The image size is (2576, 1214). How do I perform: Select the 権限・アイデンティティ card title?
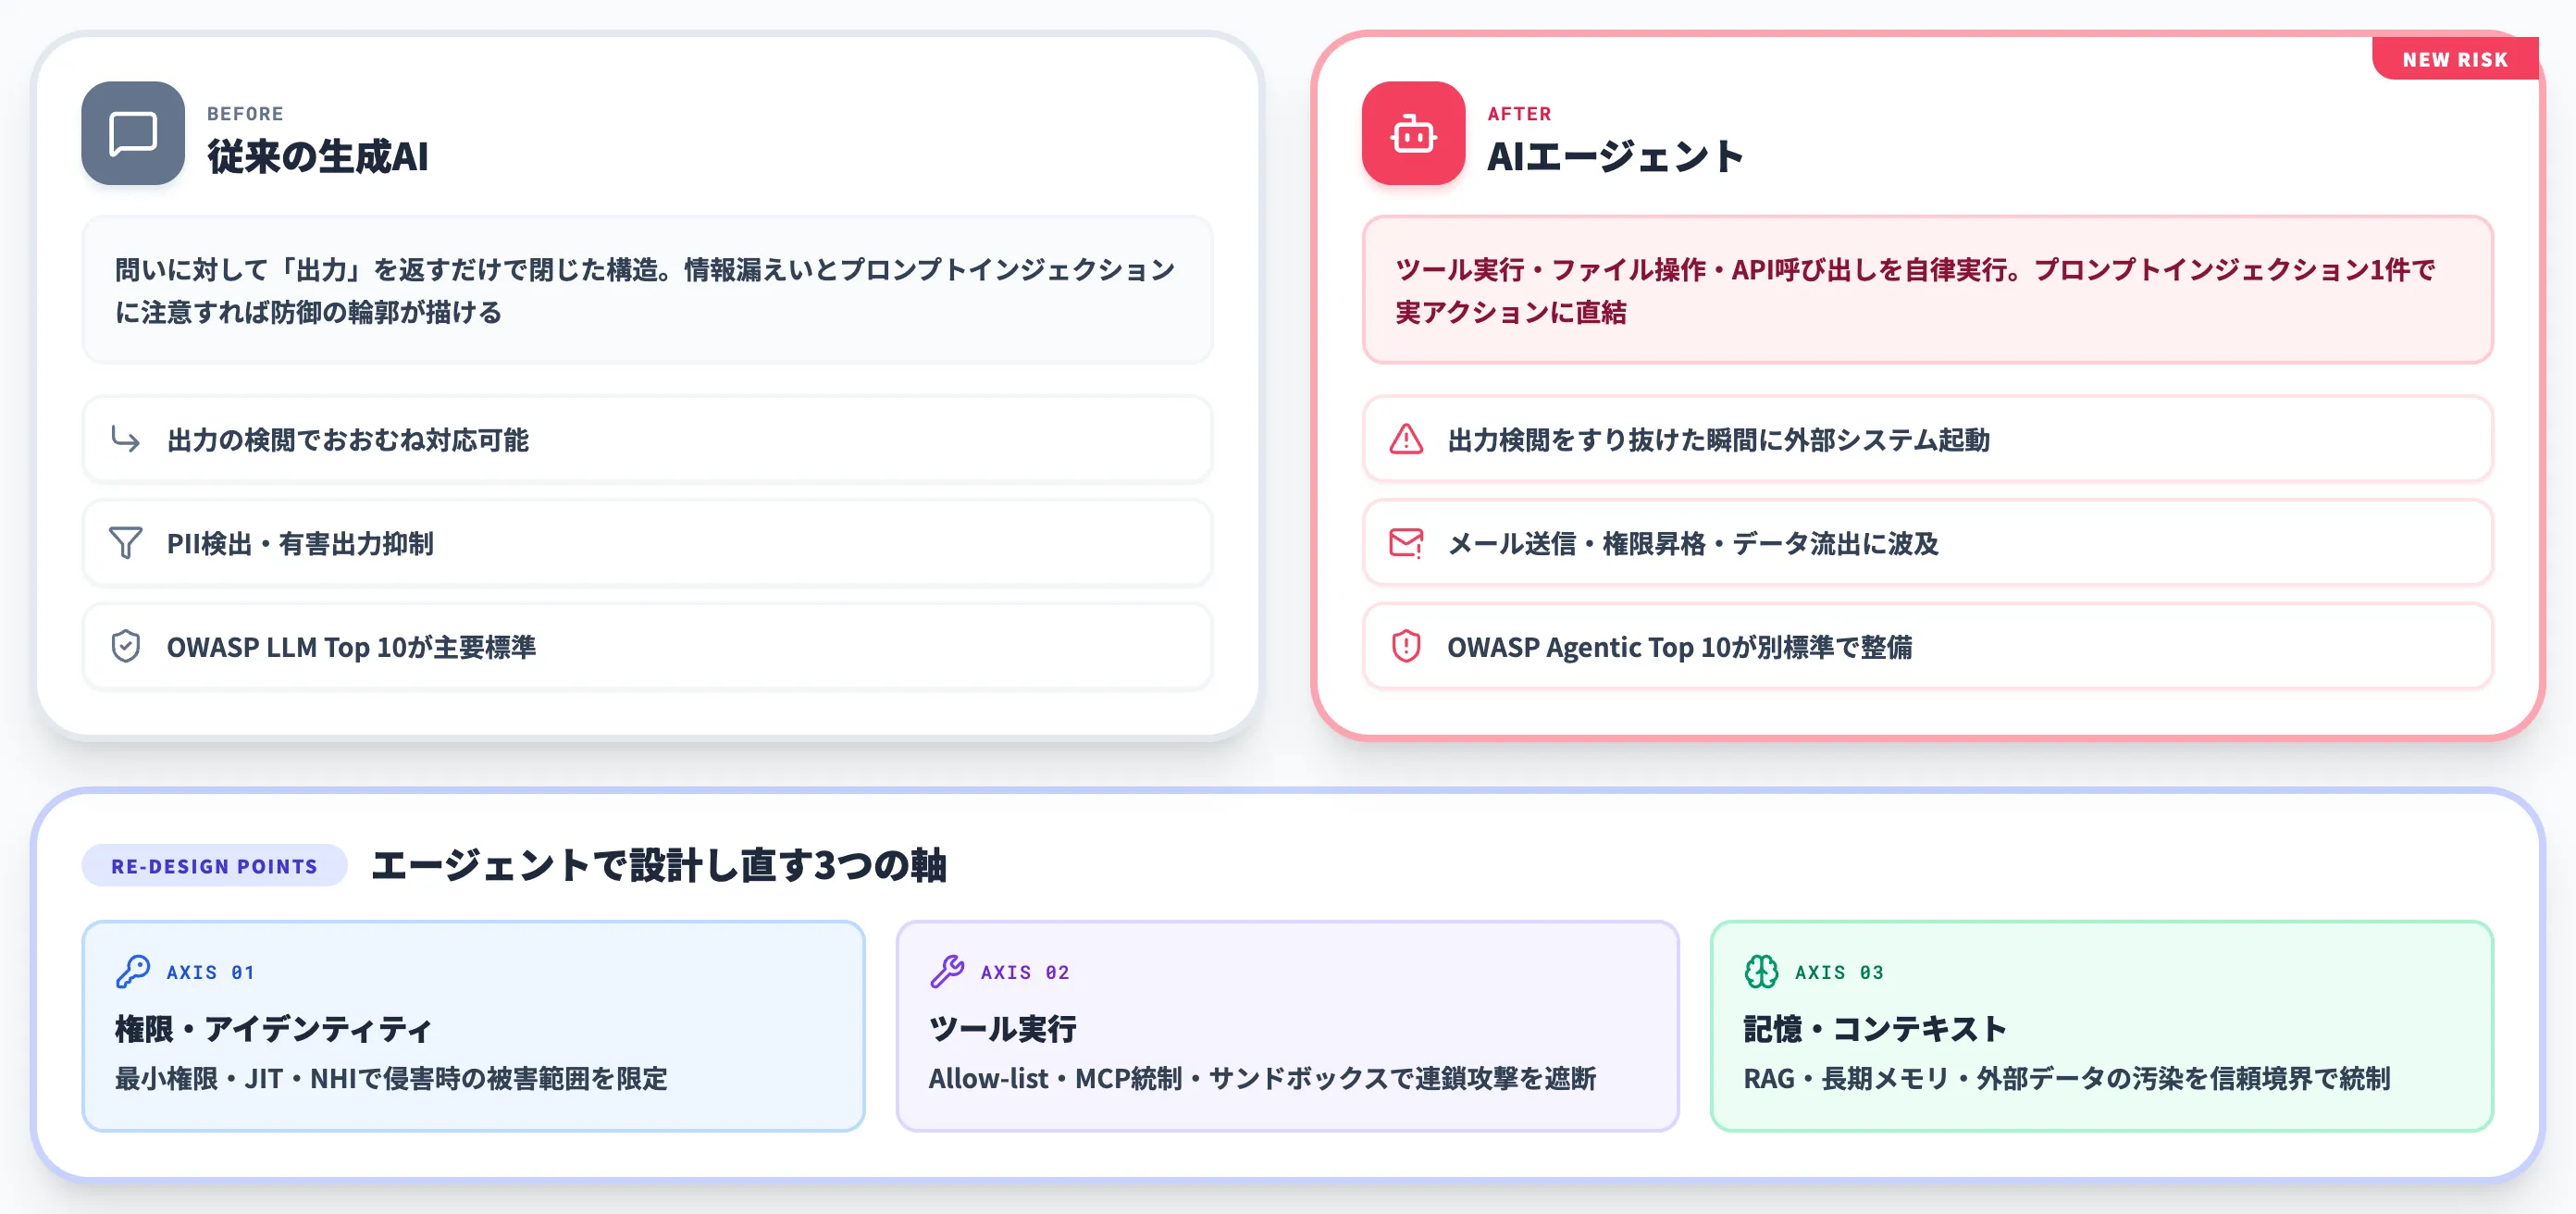coord(273,1028)
